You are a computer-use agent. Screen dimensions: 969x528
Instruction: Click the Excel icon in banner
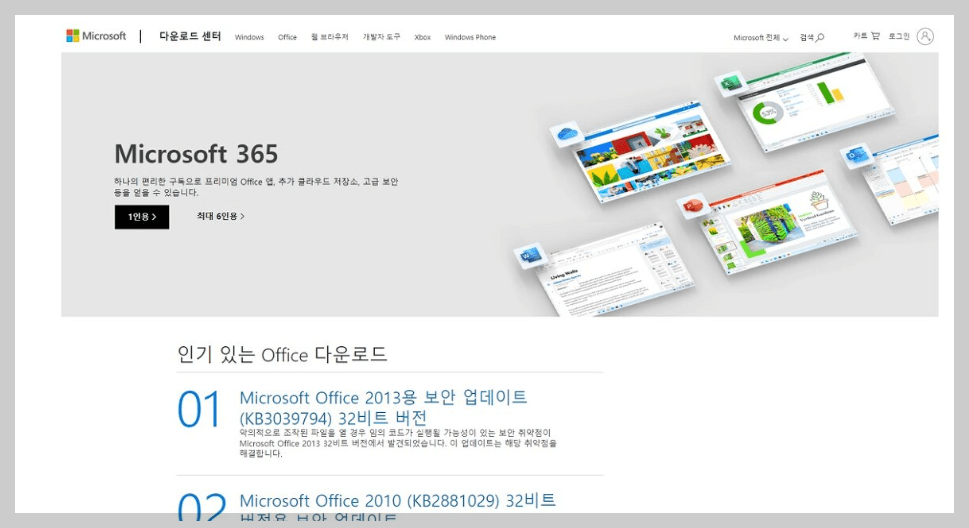coord(731,83)
